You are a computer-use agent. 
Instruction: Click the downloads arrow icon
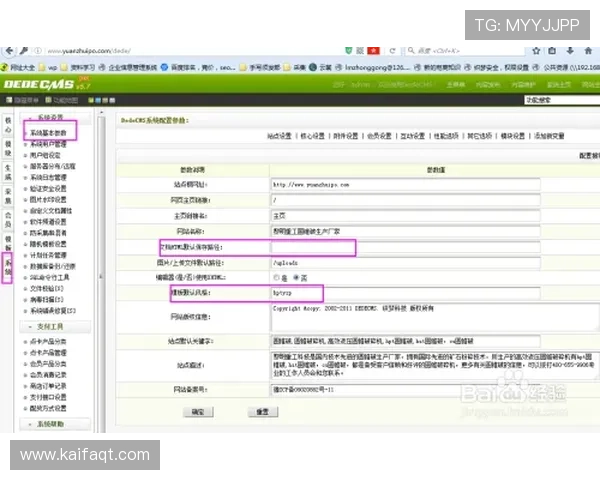(x=570, y=51)
